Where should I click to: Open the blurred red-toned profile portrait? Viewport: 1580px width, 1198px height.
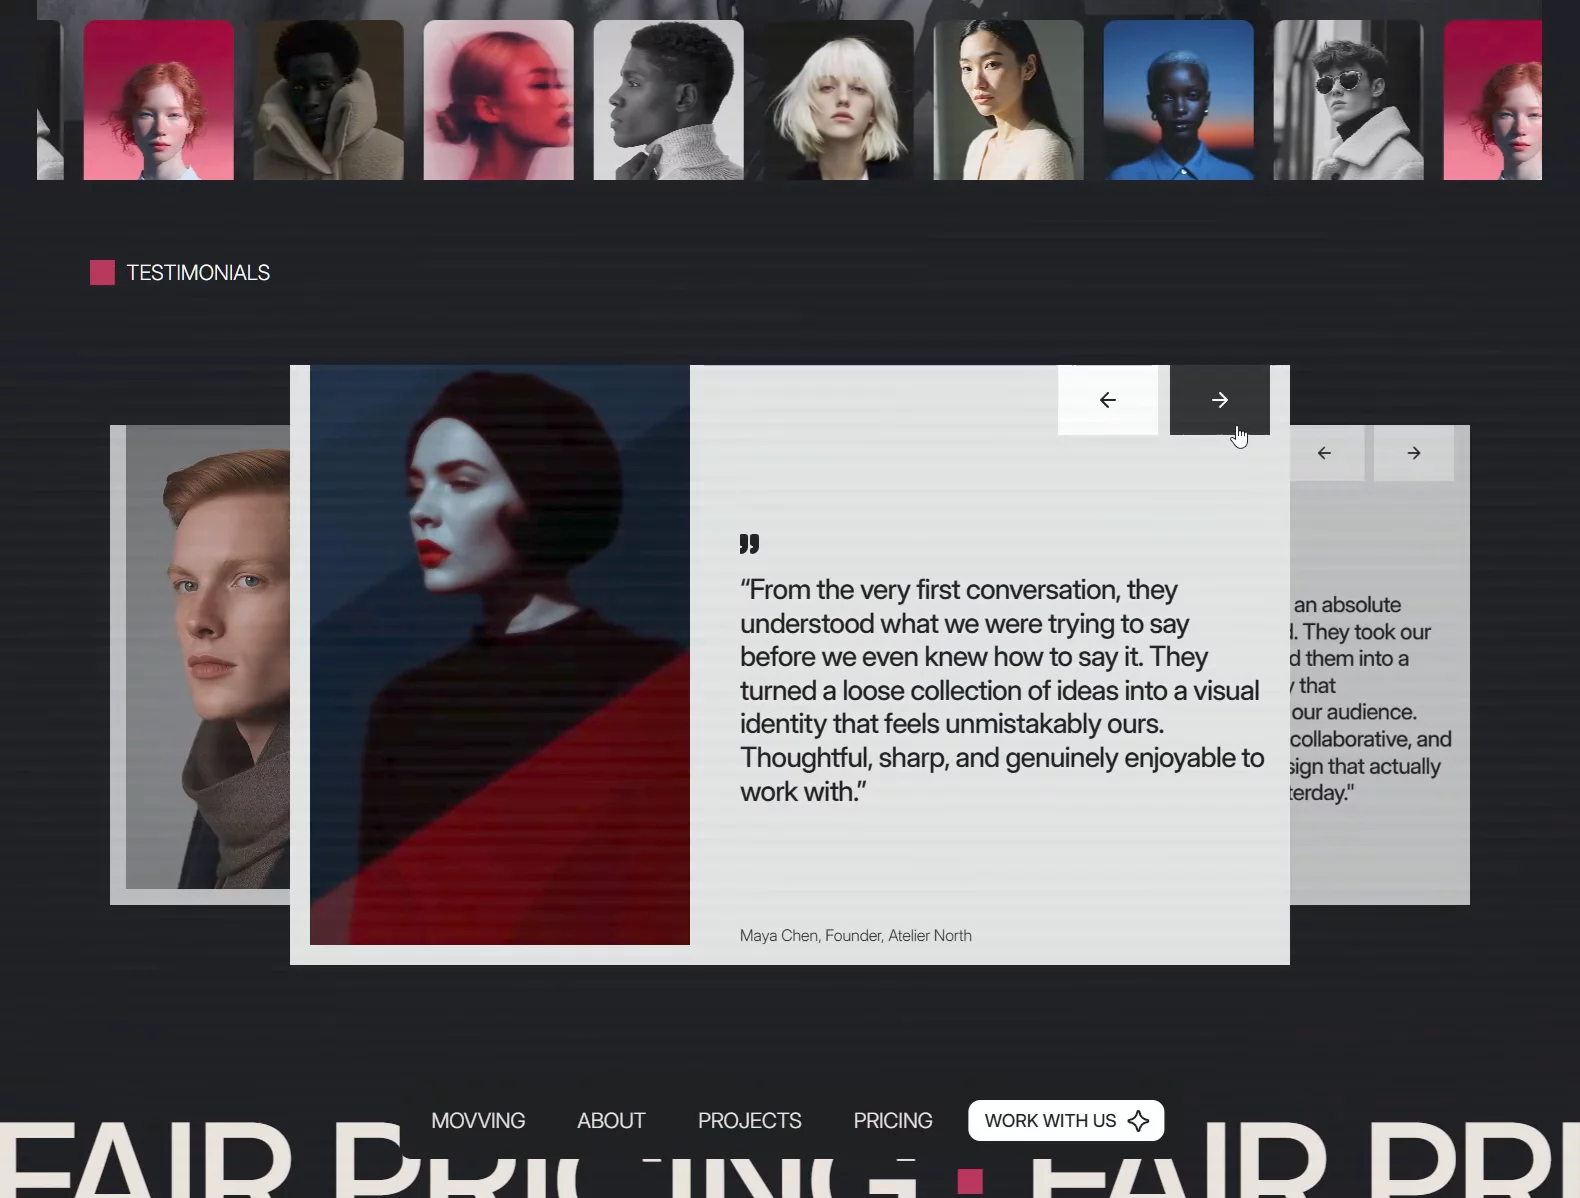499,100
